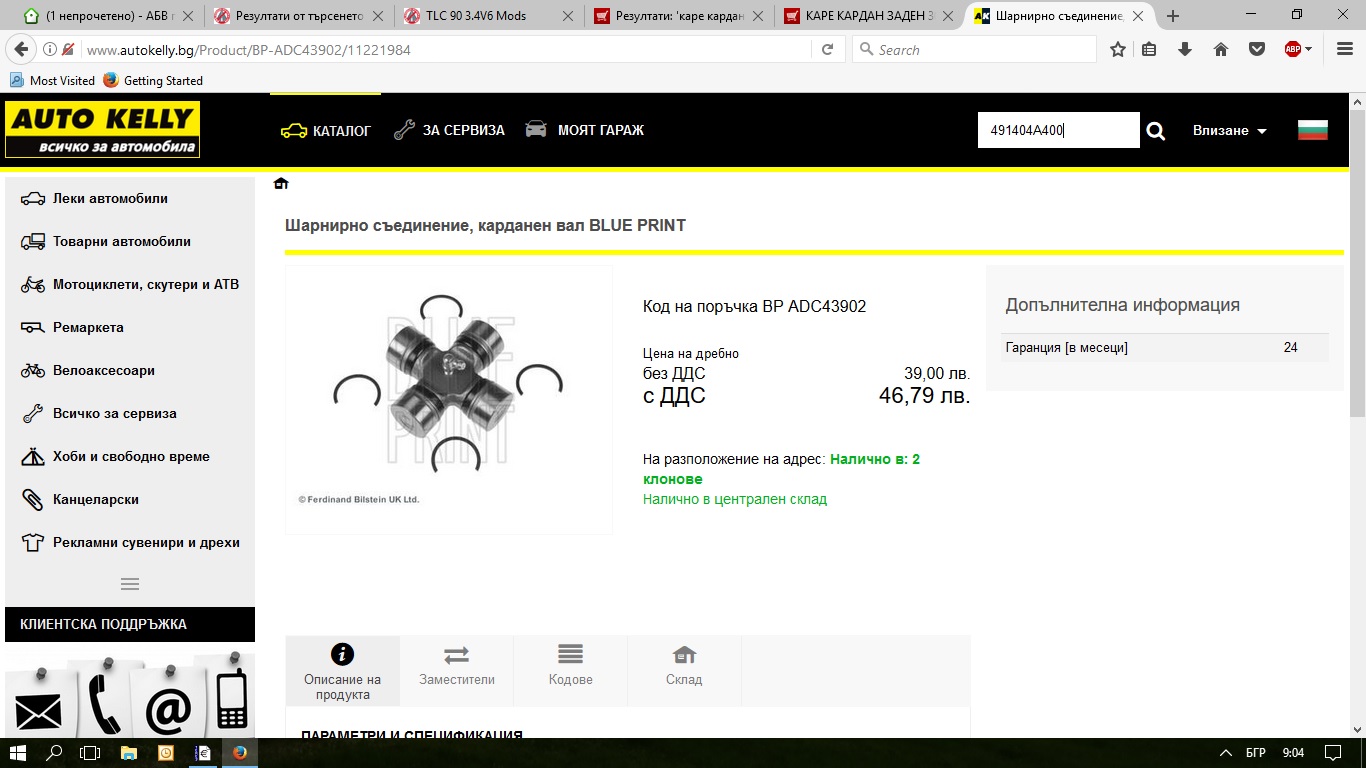Reload the page with the refresh icon
The height and width of the screenshot is (768, 1366).
[827, 50]
